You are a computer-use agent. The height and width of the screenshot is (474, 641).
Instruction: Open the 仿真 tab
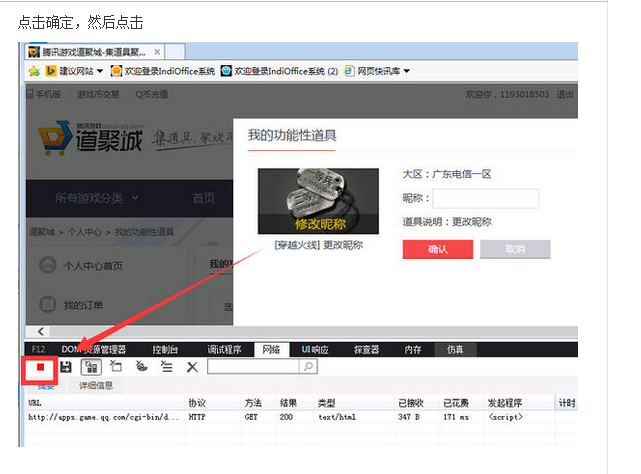click(x=455, y=350)
